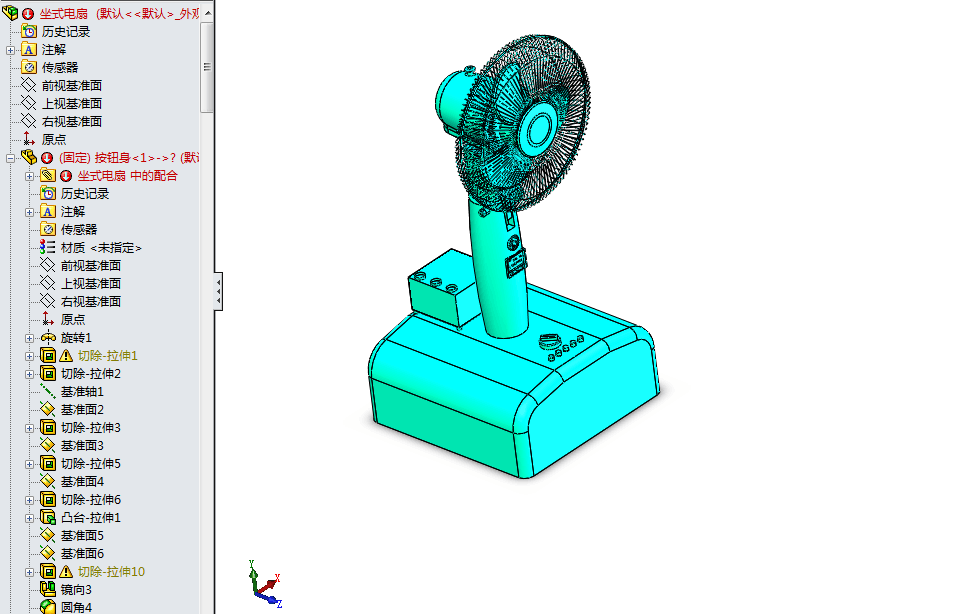Expand the 切除-拉伸2 feature
This screenshot has width=961, height=614.
pyautogui.click(x=29, y=374)
